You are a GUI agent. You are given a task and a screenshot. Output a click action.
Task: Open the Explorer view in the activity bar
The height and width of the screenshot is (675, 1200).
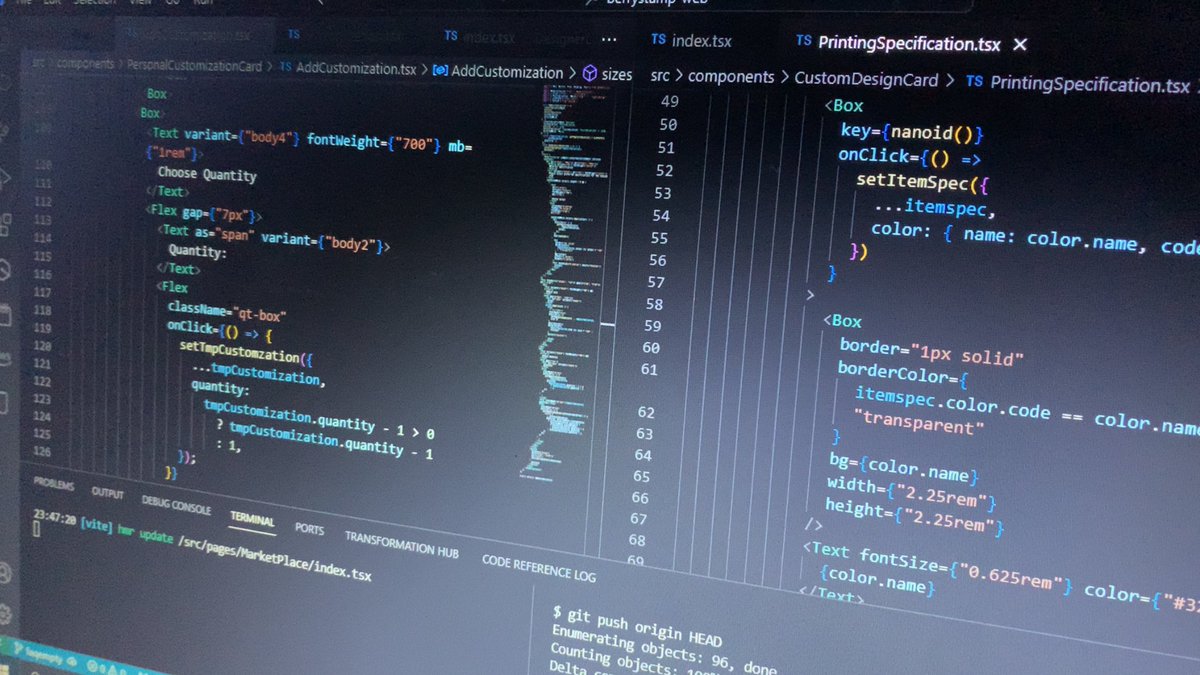(x=10, y=80)
